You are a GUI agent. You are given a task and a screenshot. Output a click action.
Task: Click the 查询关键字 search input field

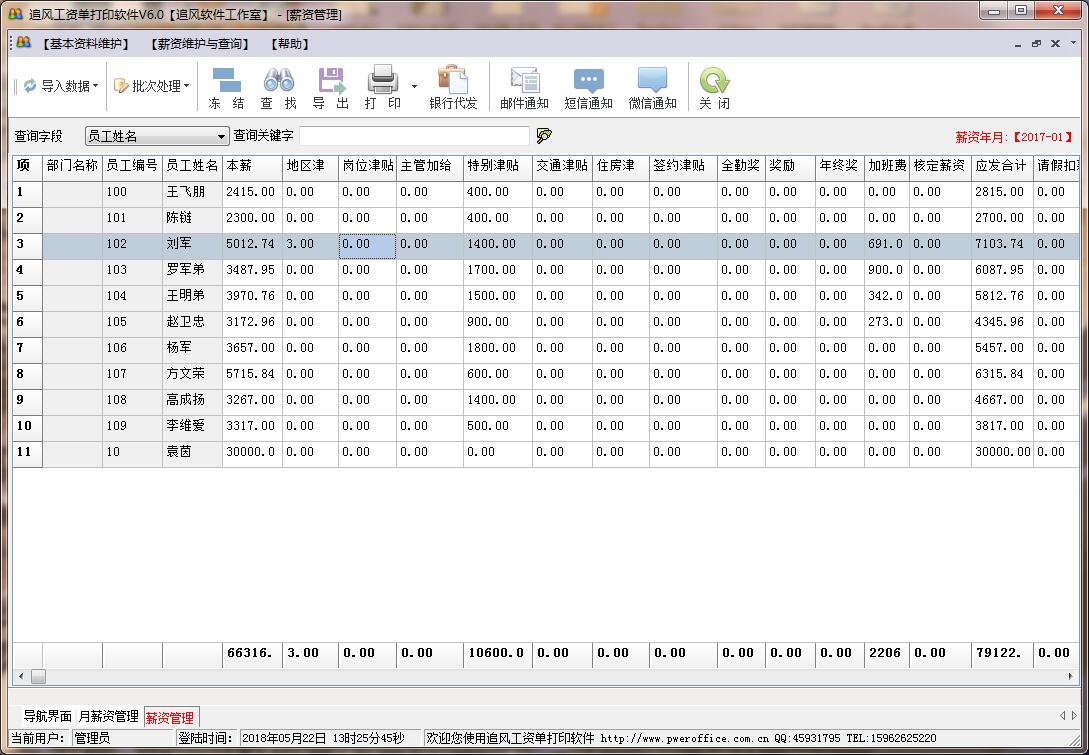click(414, 136)
